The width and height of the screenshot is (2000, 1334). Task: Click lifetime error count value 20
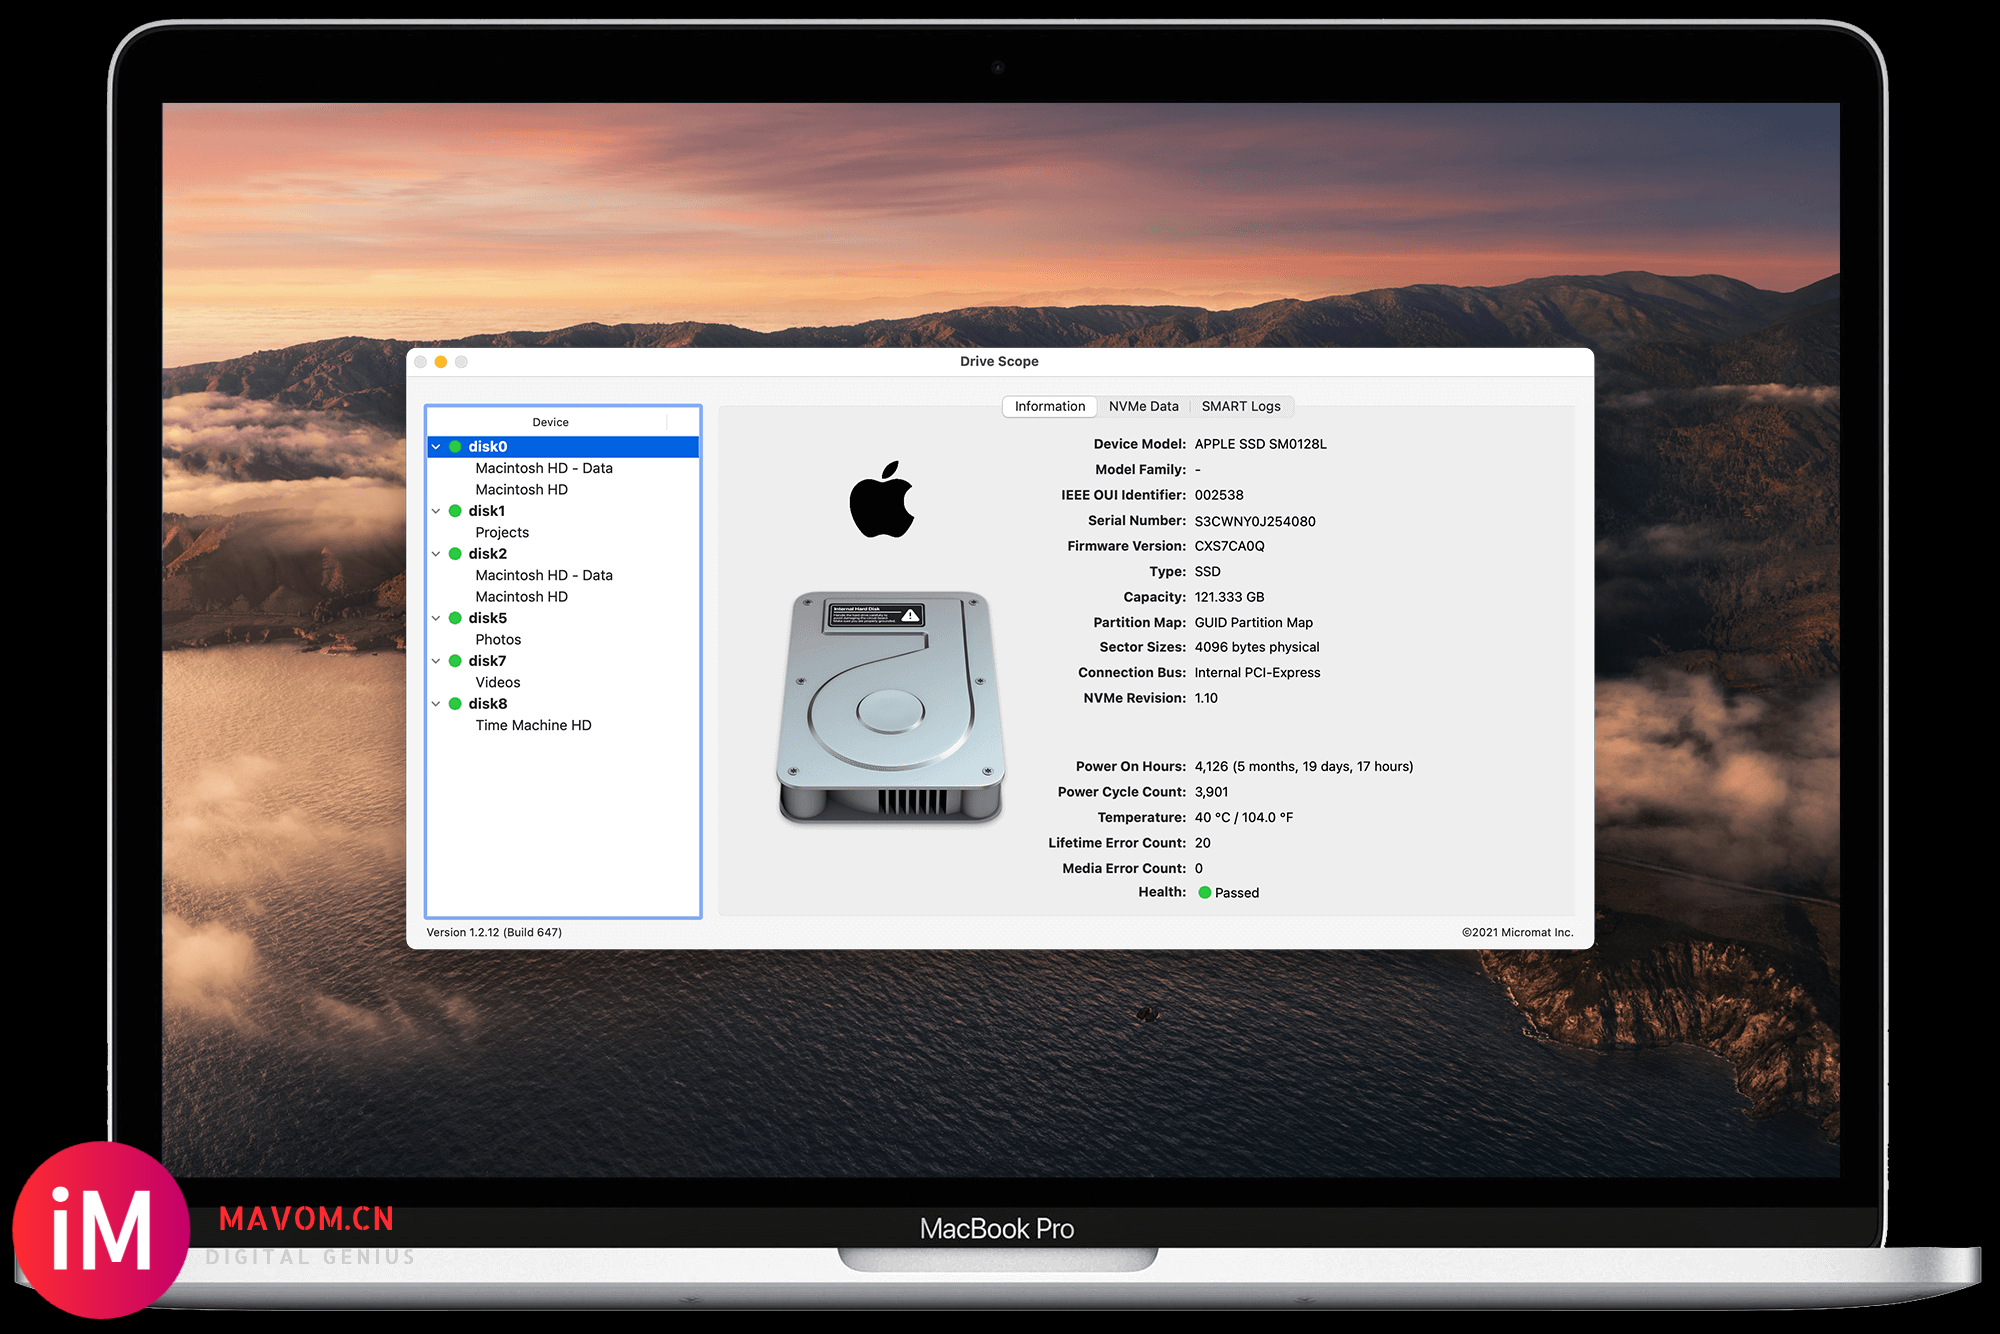click(1202, 843)
